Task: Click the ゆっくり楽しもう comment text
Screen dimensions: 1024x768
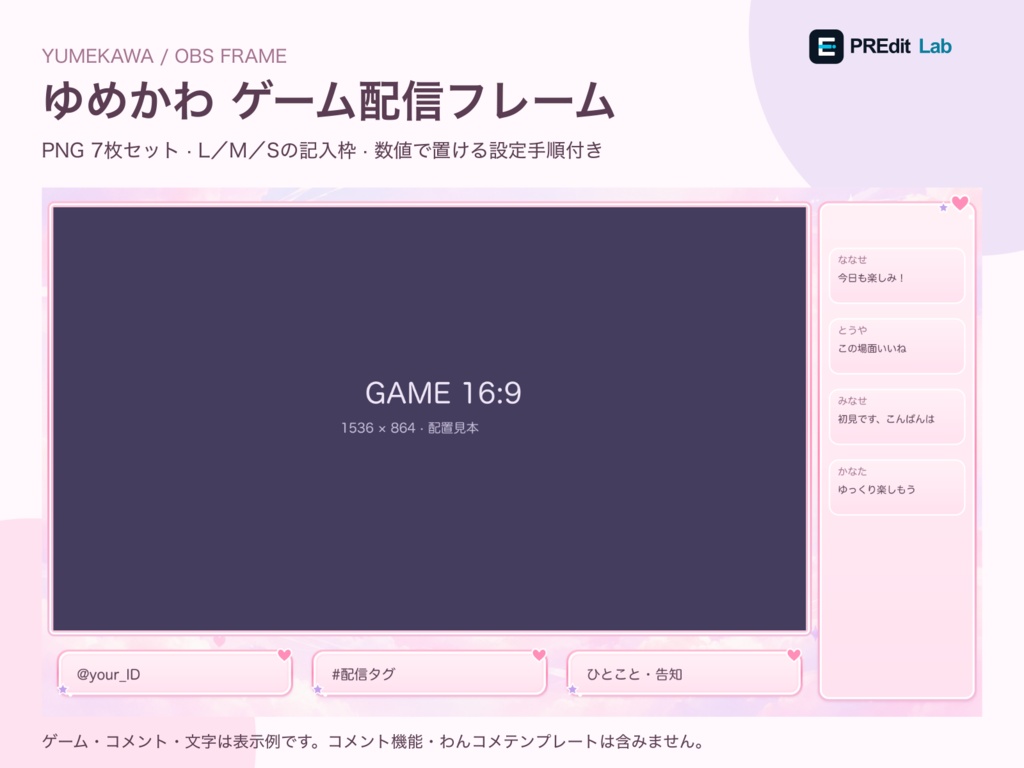Action: click(x=876, y=489)
